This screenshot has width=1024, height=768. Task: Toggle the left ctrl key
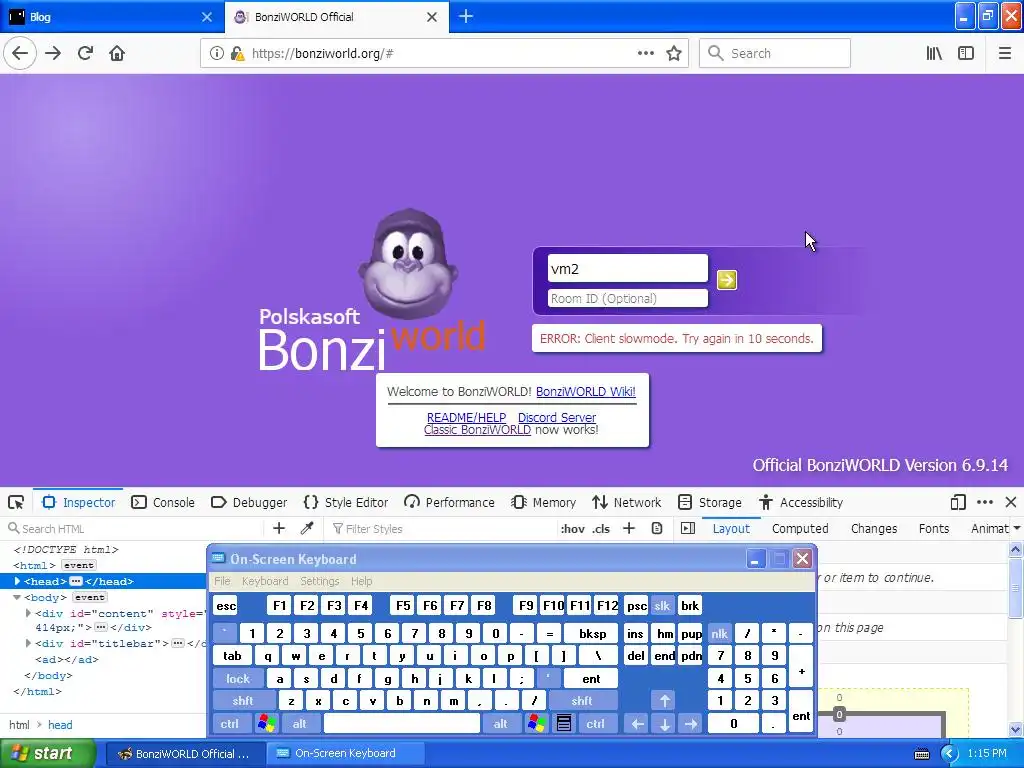230,724
